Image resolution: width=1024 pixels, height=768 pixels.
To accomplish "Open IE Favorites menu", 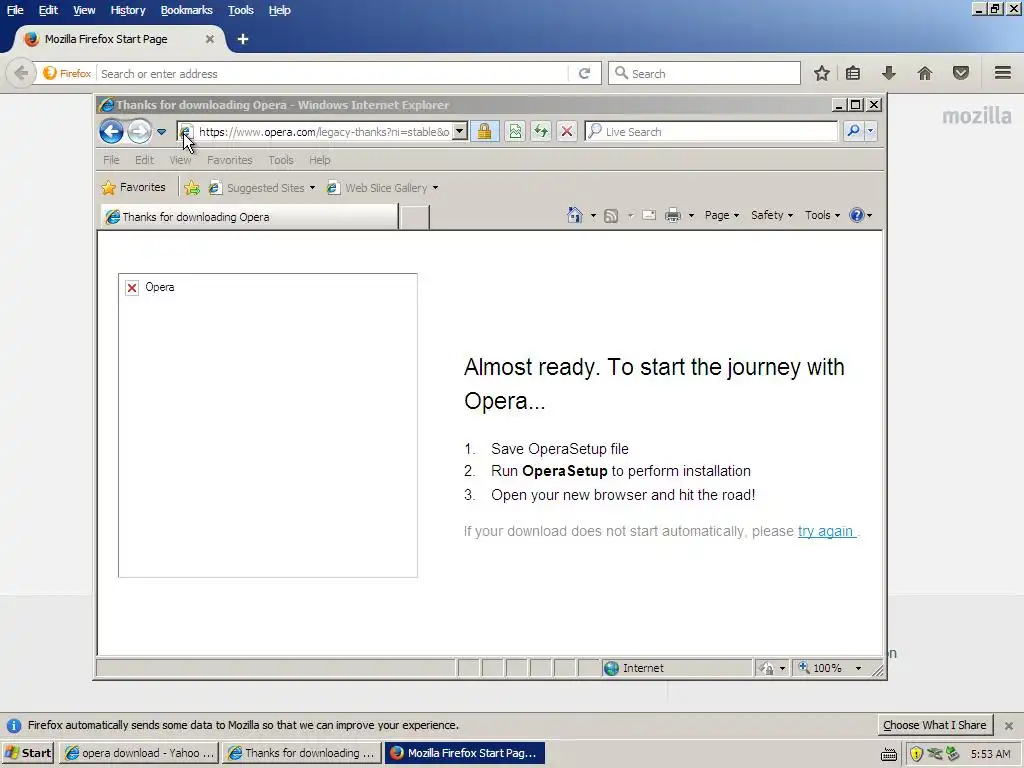I will [229, 160].
